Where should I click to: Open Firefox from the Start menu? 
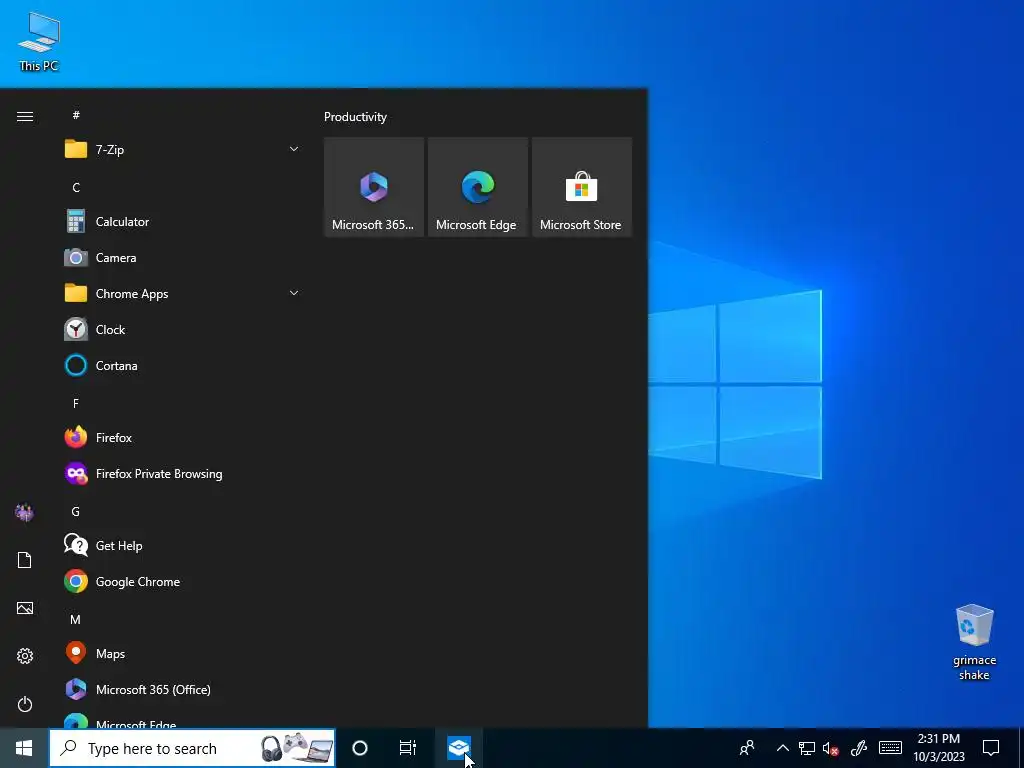tap(182, 438)
